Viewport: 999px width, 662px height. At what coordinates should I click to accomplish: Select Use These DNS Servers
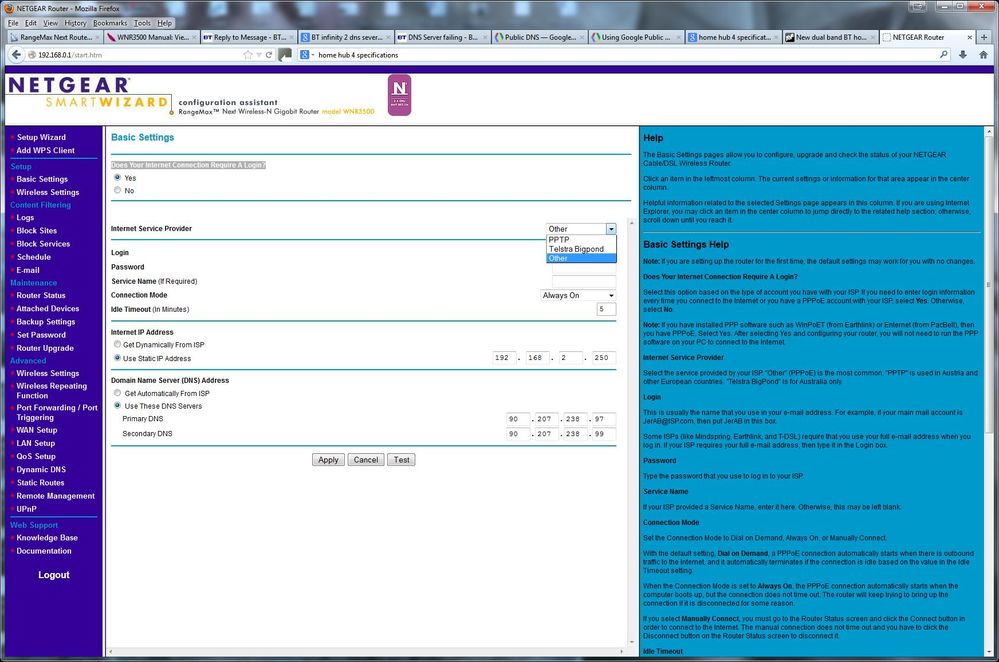(x=117, y=405)
